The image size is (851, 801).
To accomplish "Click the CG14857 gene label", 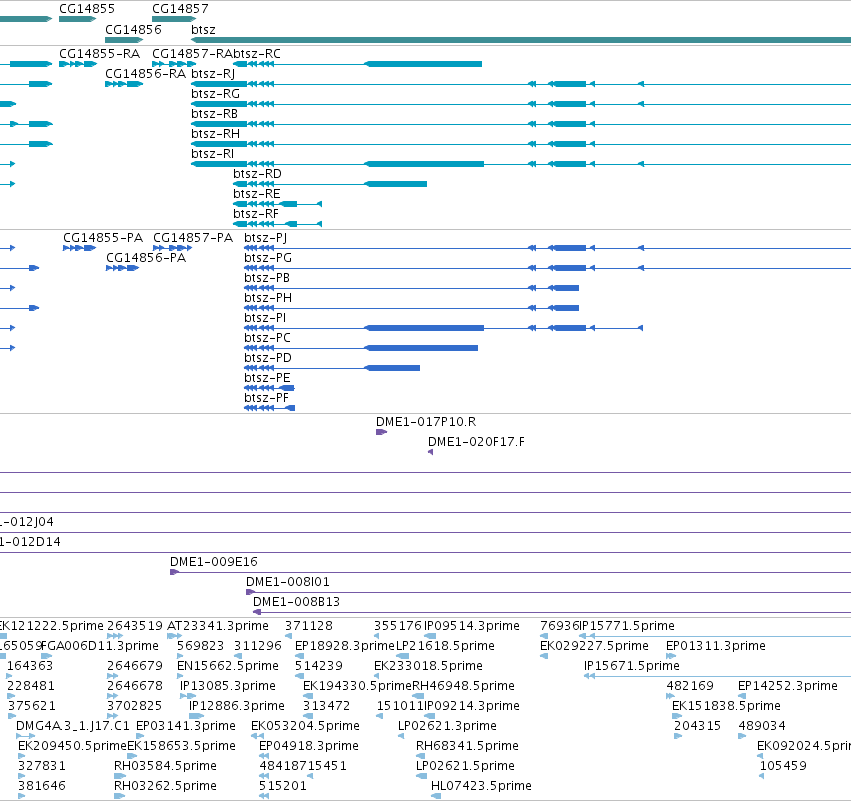I will 180,9.
